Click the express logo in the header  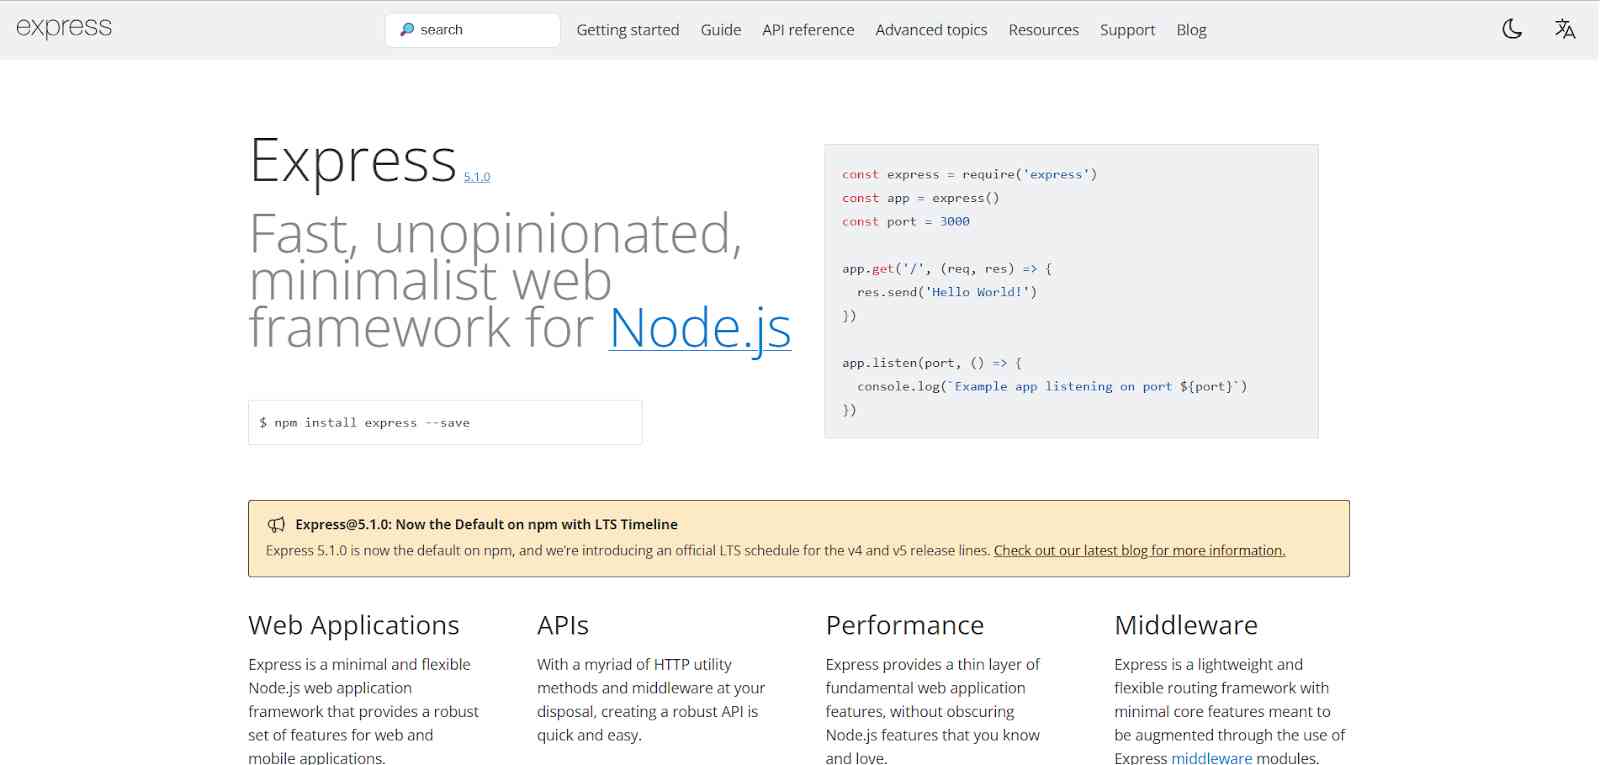click(64, 28)
